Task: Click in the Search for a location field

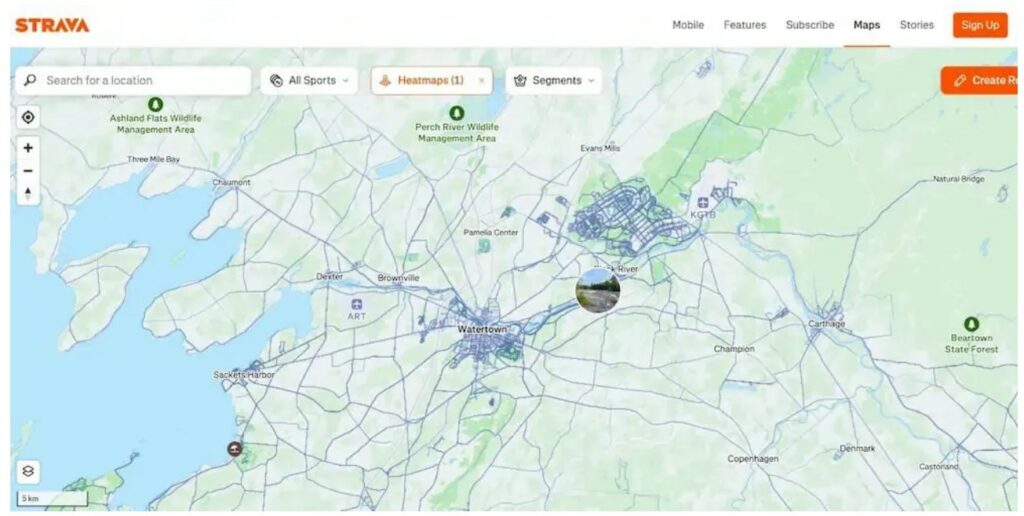Action: [x=133, y=80]
